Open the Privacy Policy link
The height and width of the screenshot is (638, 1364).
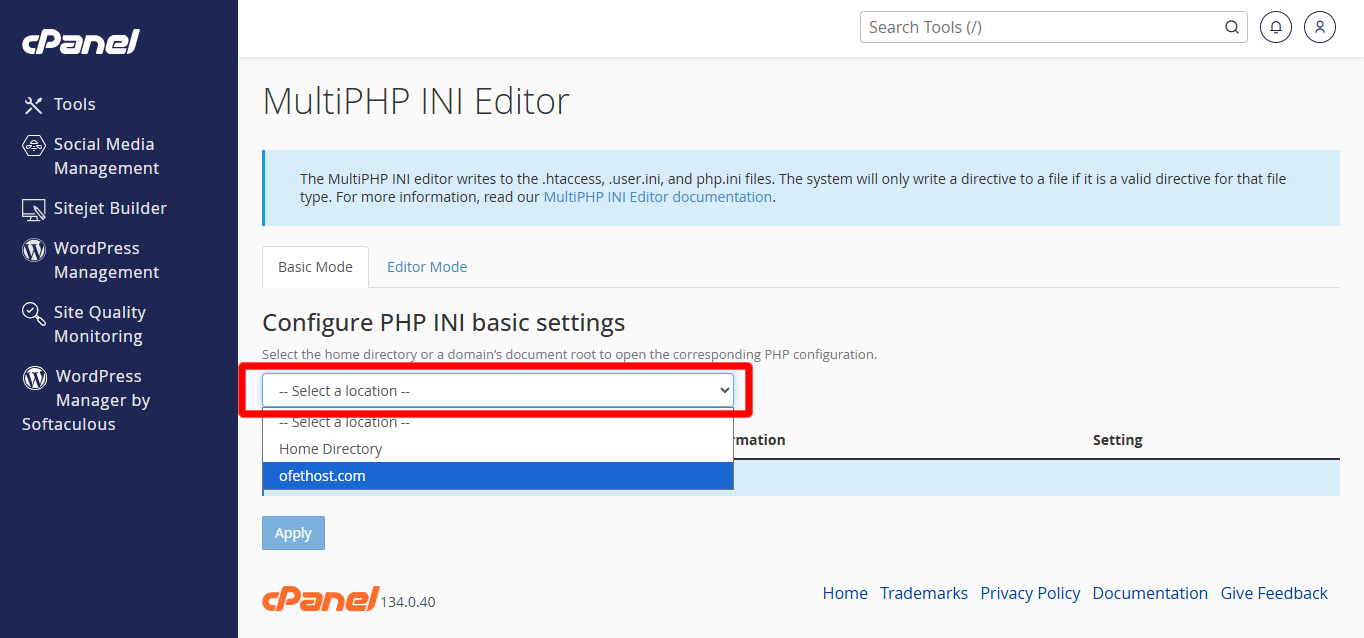pos(1030,593)
